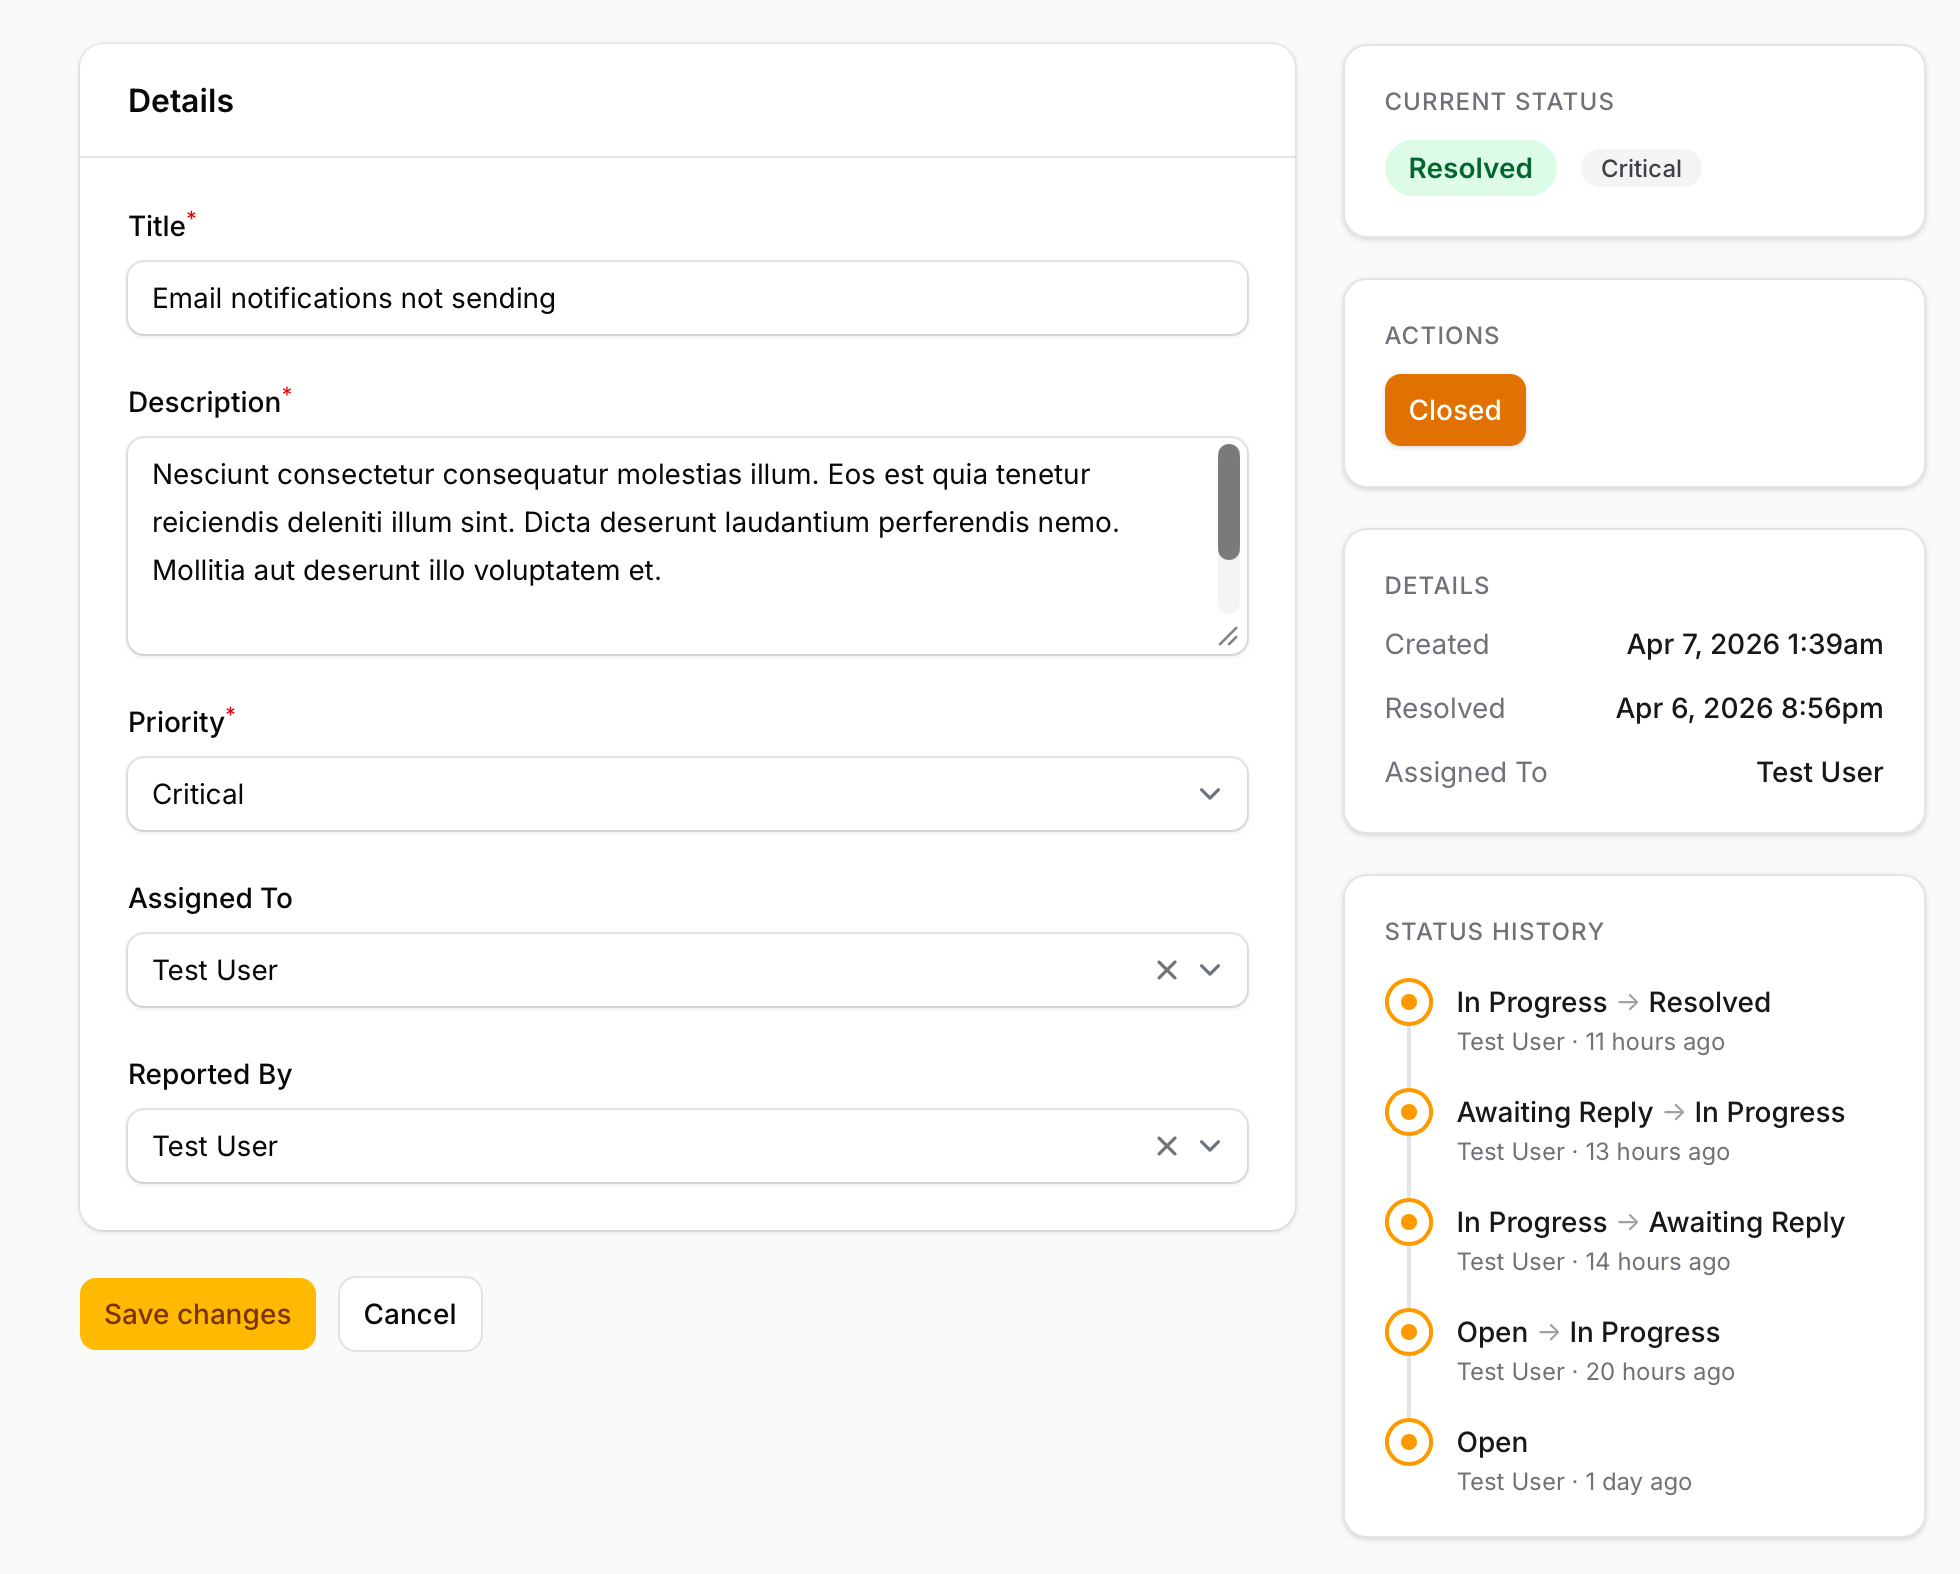Click inside the Description text area
This screenshot has width=1960, height=1574.
[x=670, y=546]
